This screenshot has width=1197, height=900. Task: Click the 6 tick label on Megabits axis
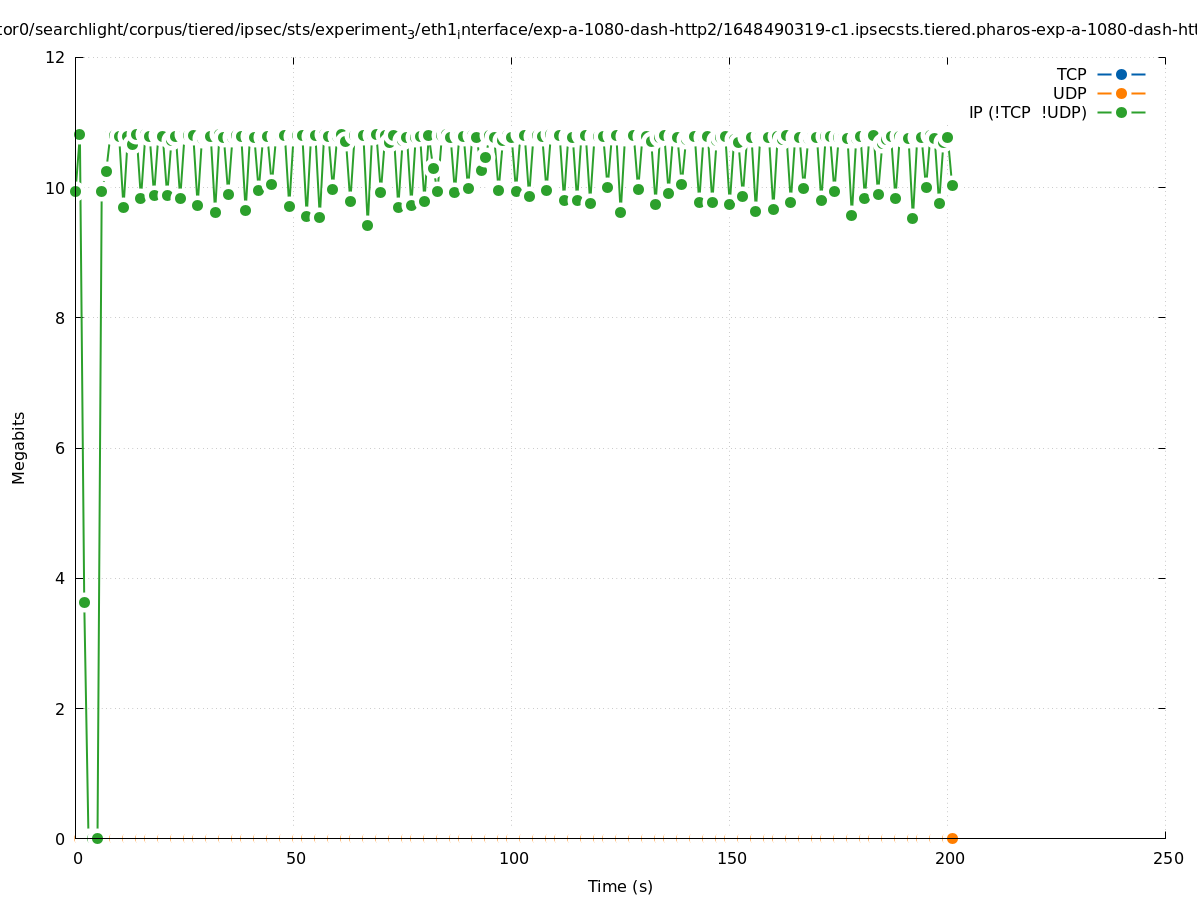(60, 448)
